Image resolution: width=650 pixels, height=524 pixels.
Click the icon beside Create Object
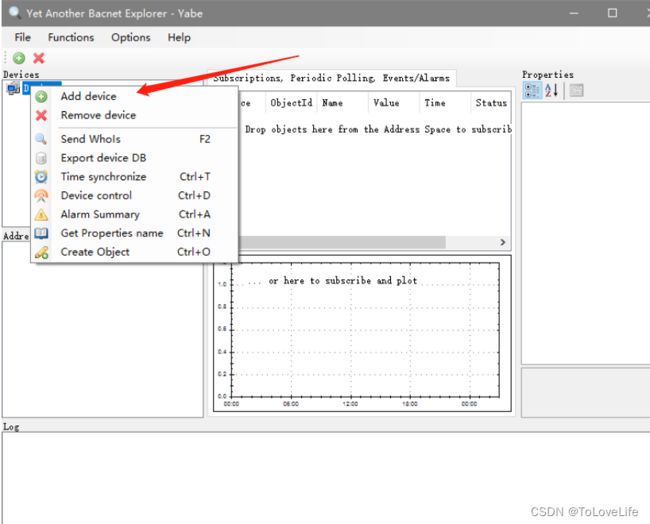click(x=41, y=252)
